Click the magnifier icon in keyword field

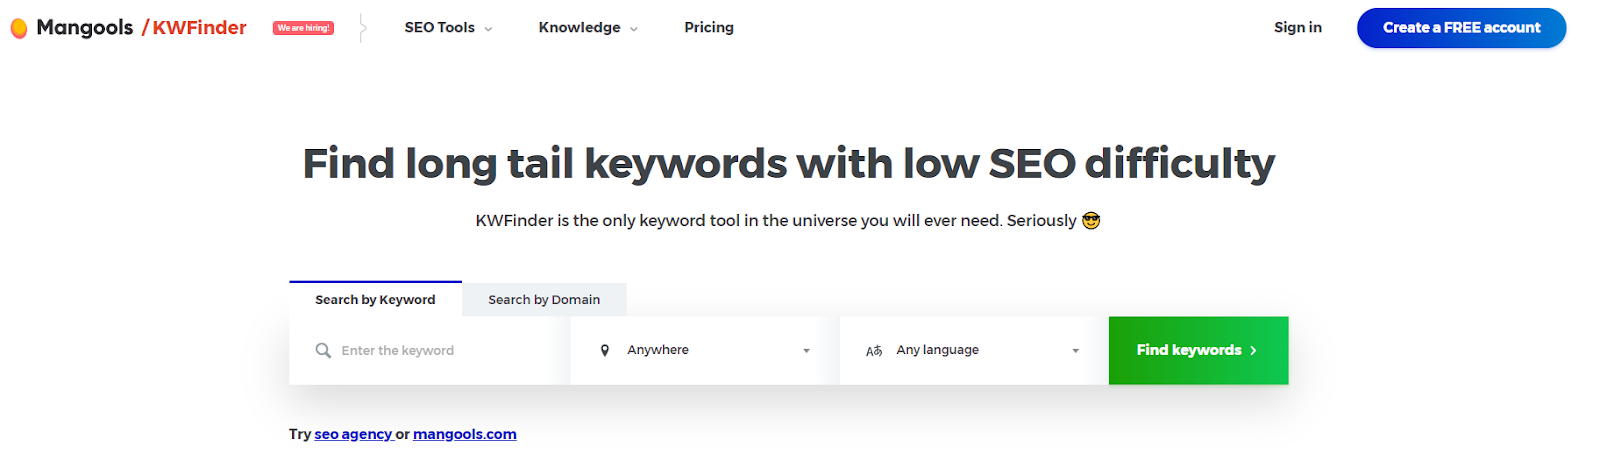coord(323,351)
